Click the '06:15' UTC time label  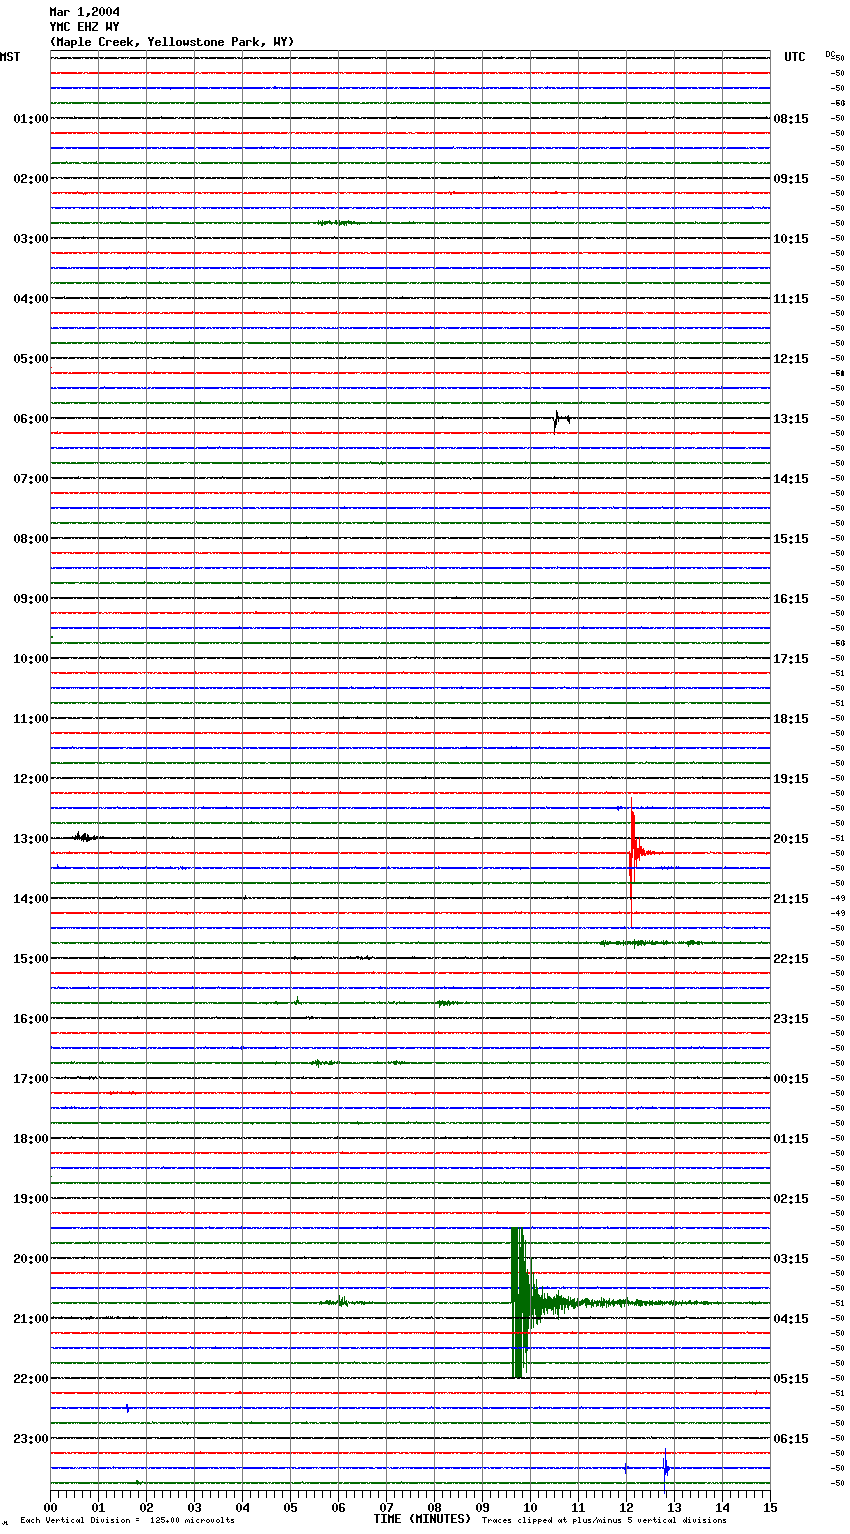(791, 1439)
